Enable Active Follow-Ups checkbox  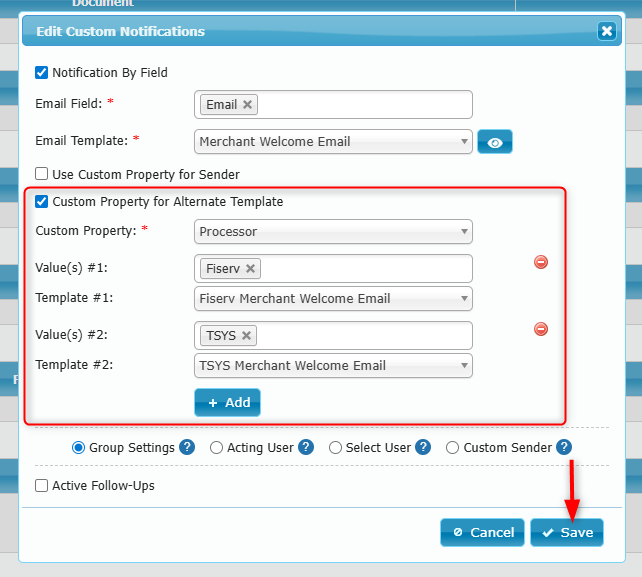click(x=42, y=486)
